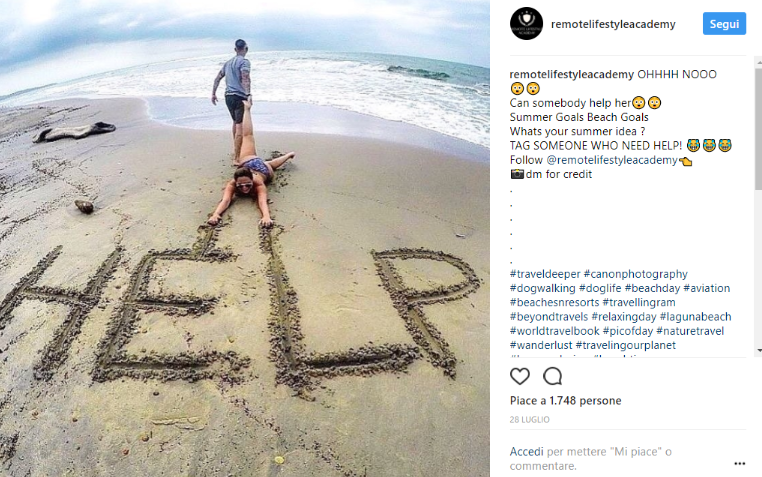Image resolution: width=762 pixels, height=477 pixels.
Task: Click the 28 LUGLIO post date
Action: pos(529,420)
